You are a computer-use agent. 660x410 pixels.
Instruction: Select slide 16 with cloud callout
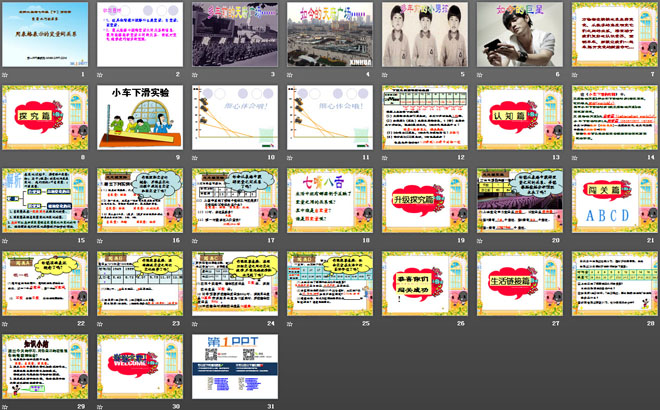(140, 200)
